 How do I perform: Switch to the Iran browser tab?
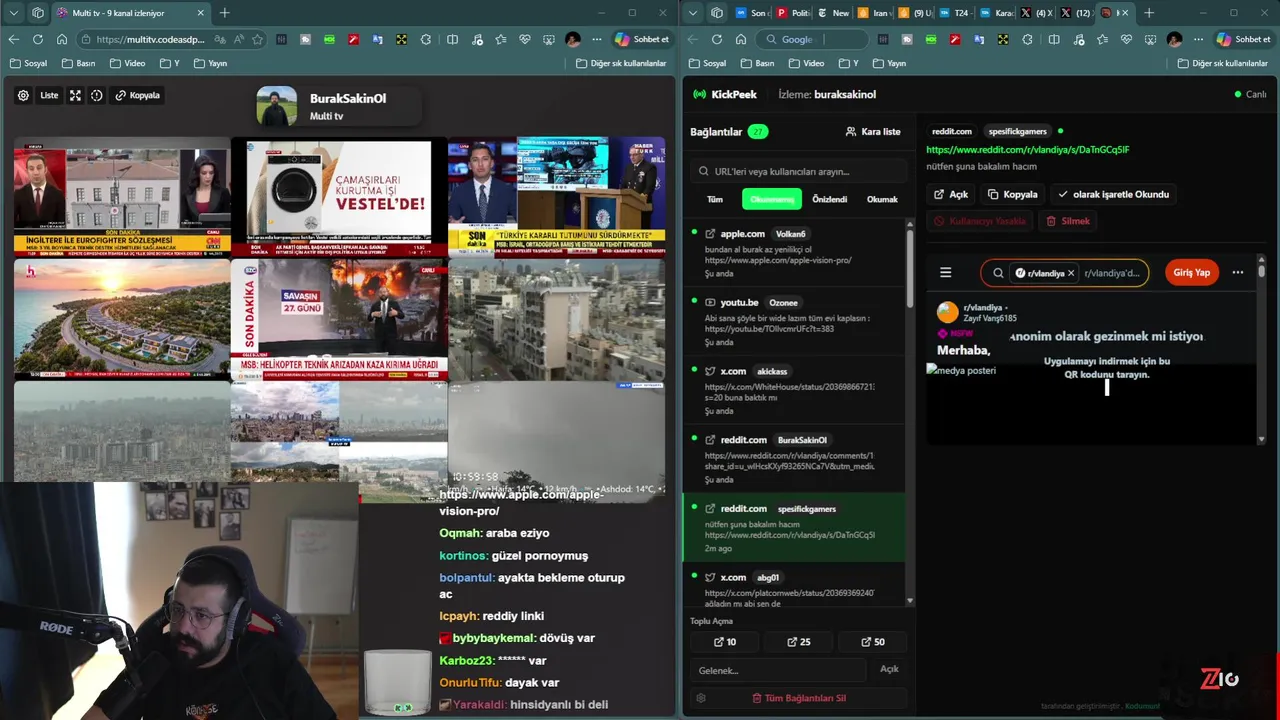coord(874,13)
